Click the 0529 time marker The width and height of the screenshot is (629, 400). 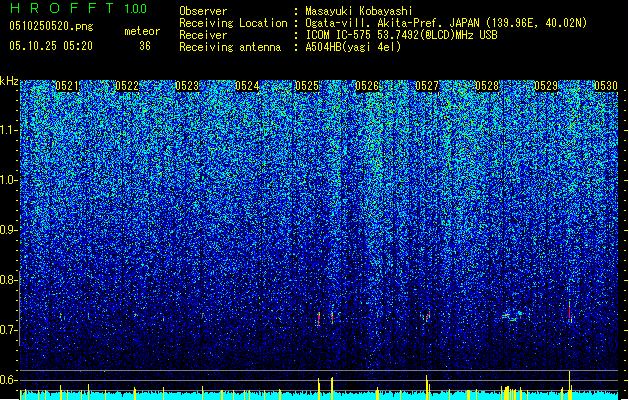pyautogui.click(x=546, y=86)
